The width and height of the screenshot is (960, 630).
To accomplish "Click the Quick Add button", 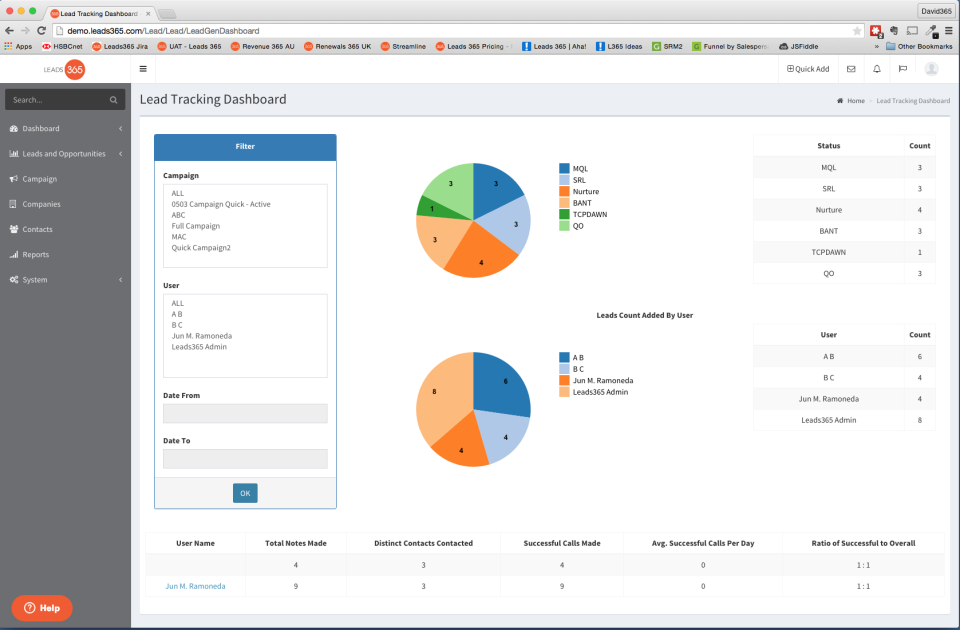I will [x=808, y=69].
